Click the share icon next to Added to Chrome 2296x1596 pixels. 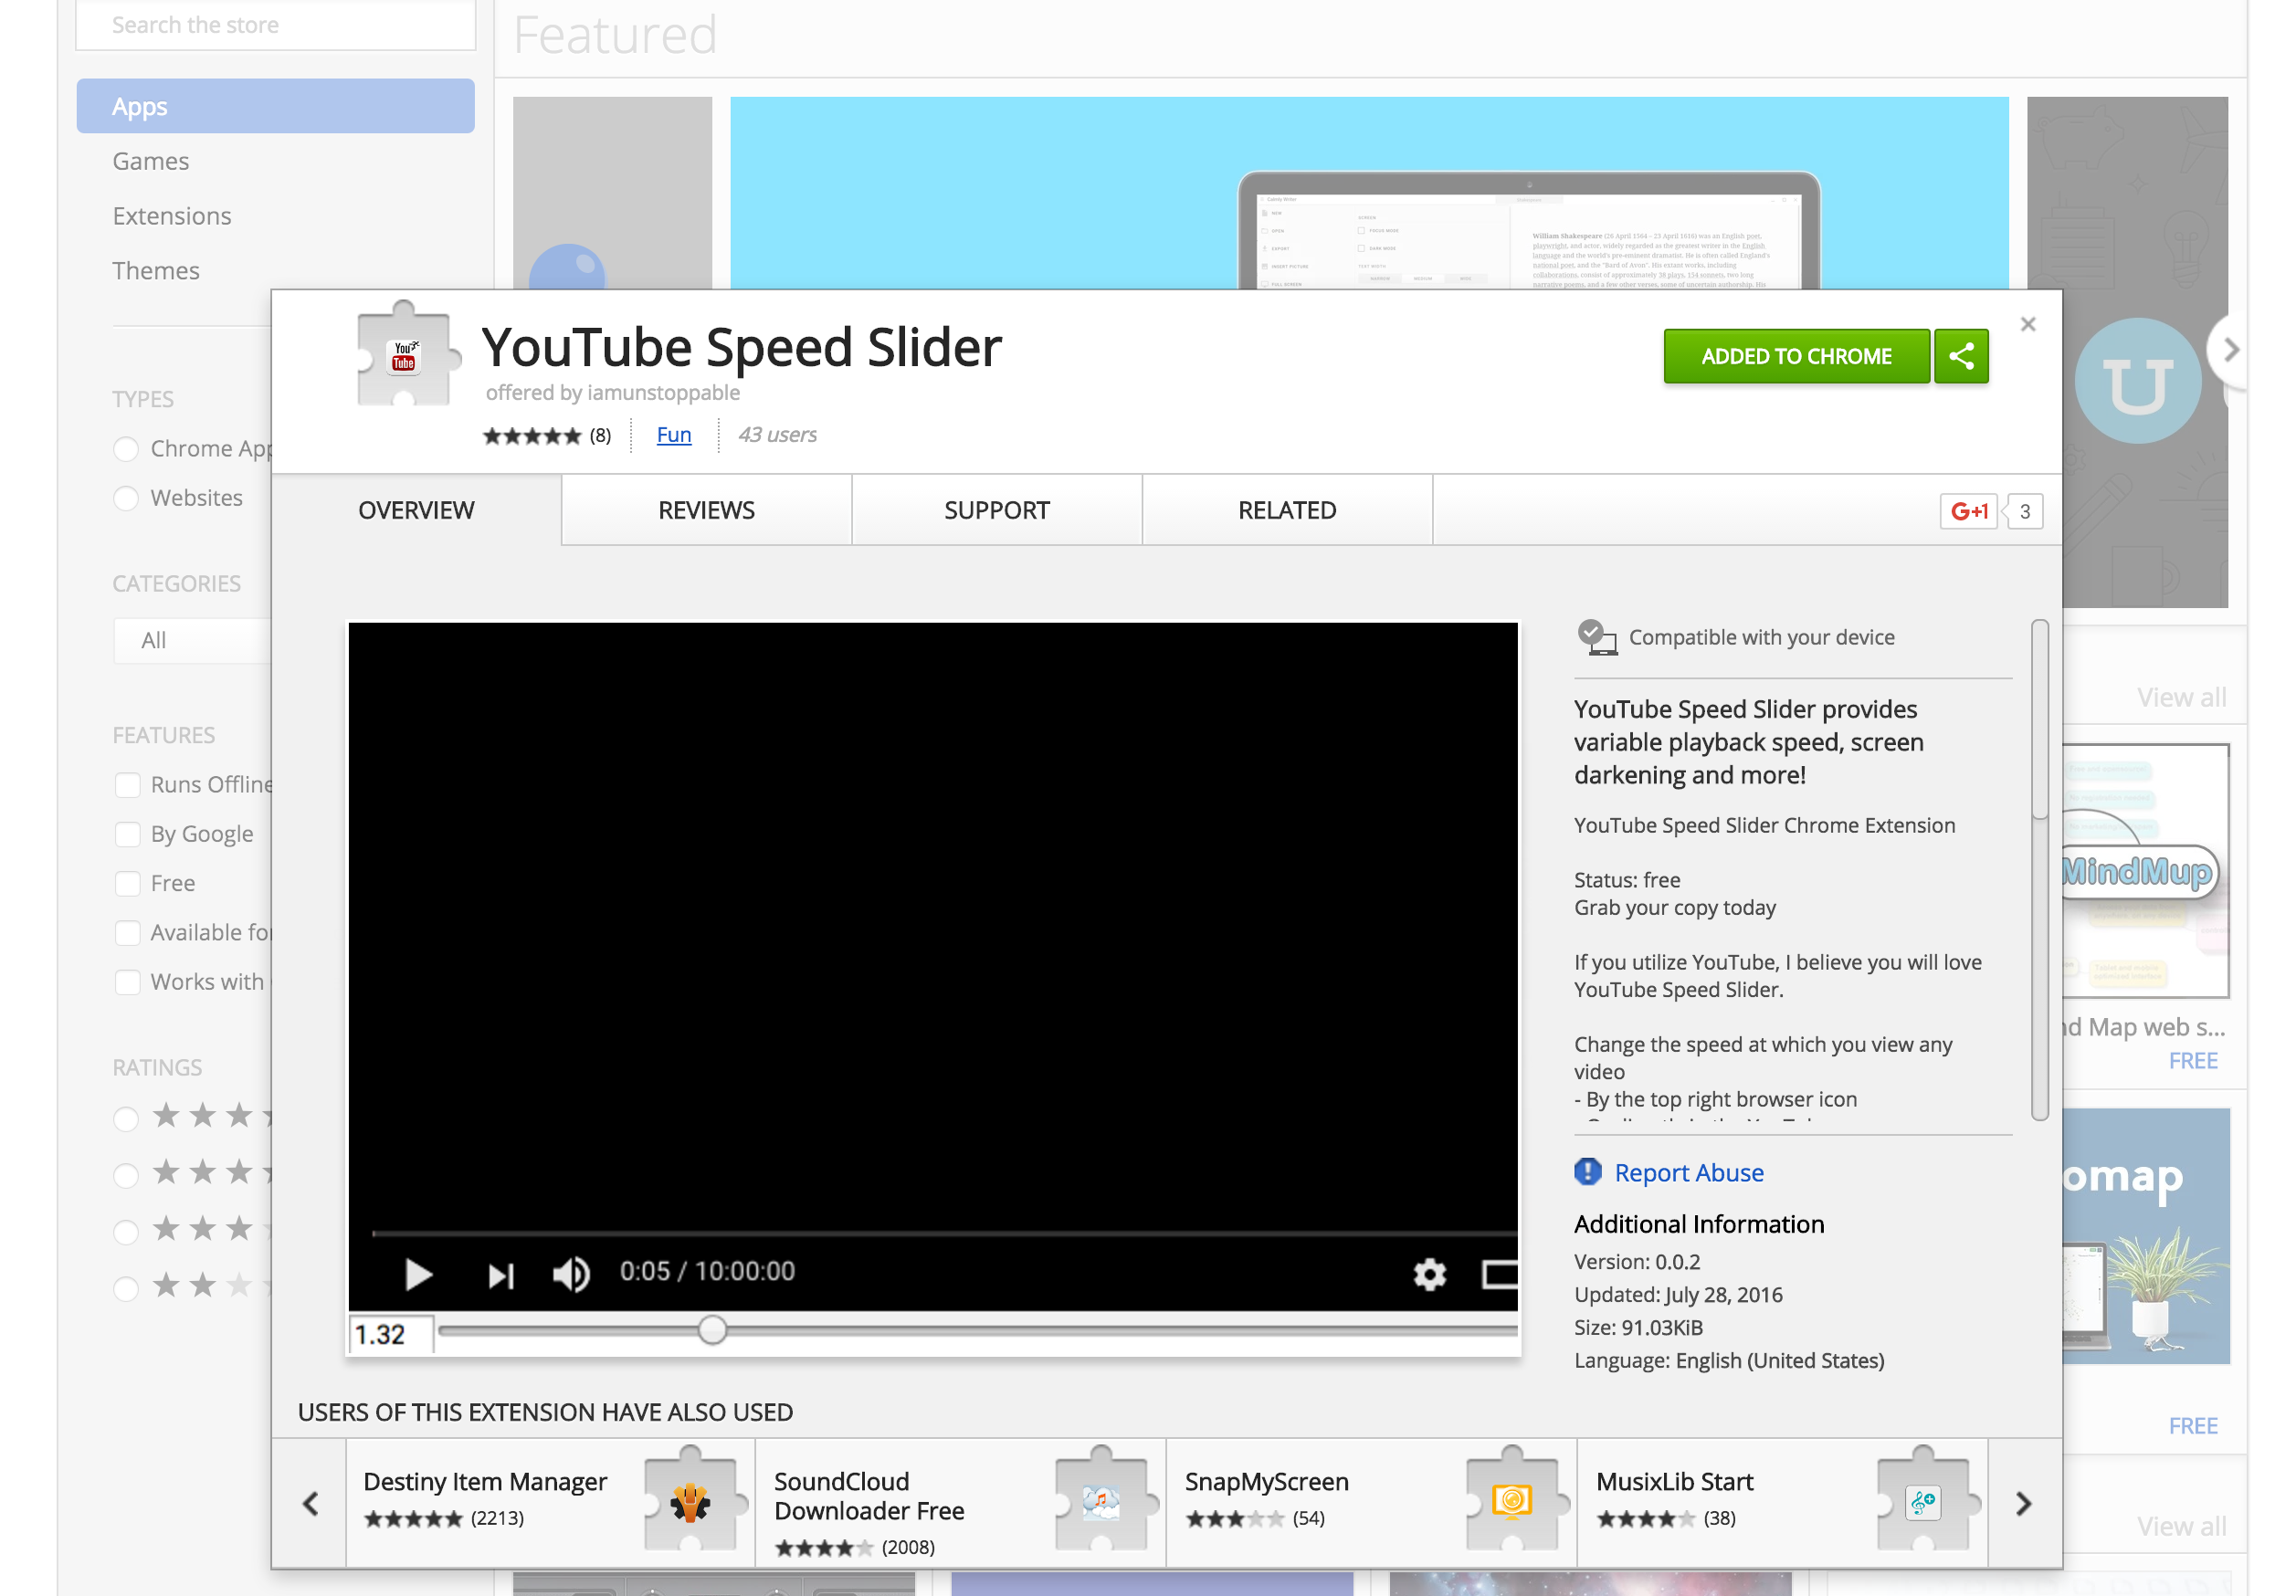1960,356
